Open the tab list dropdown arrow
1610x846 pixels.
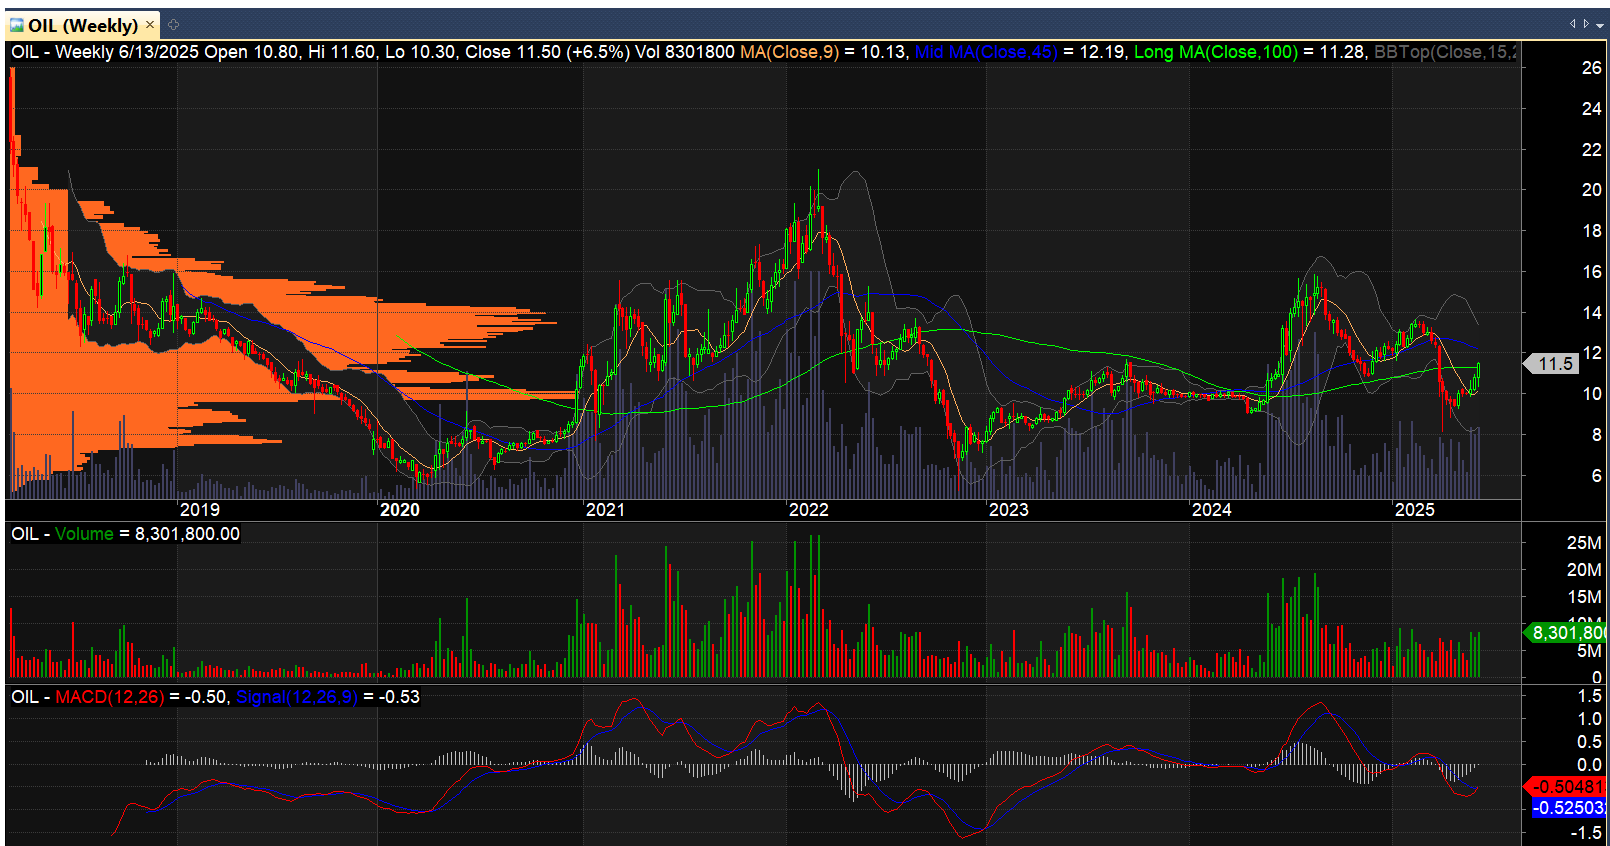[x=1600, y=25]
